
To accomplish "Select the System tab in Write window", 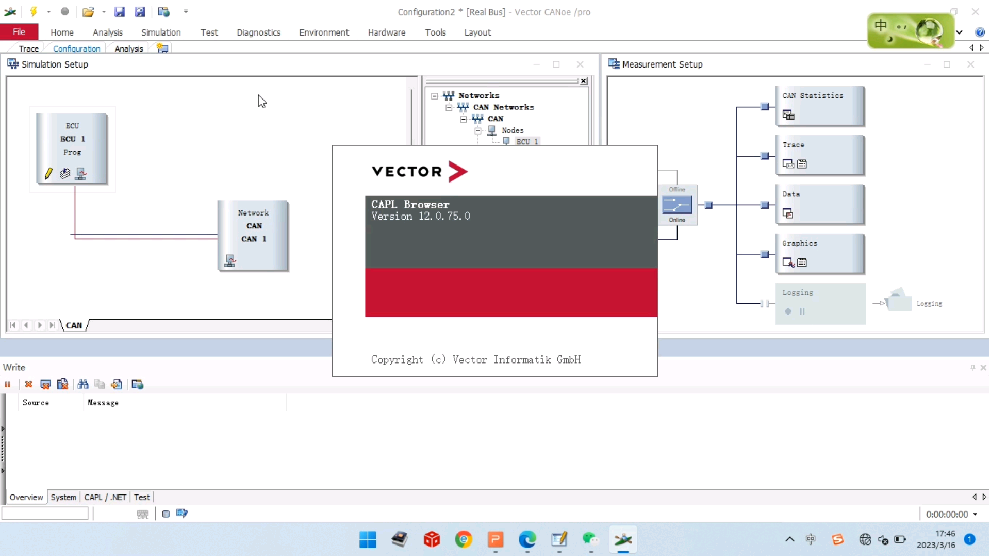I will 64,497.
